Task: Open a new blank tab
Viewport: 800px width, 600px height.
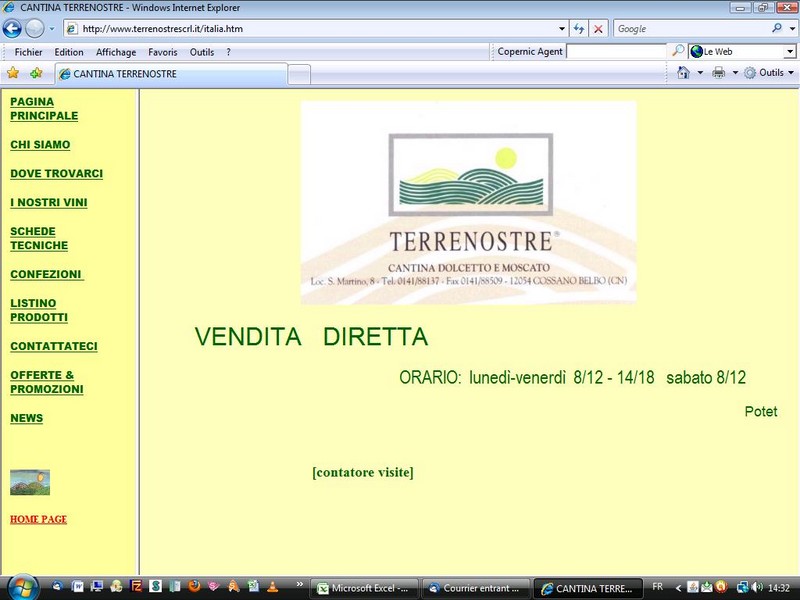Action: (x=299, y=74)
